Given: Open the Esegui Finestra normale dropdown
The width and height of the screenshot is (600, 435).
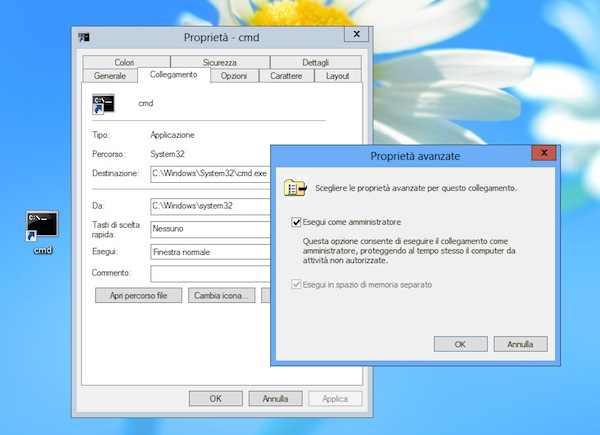Looking at the screenshot, I should 210,252.
